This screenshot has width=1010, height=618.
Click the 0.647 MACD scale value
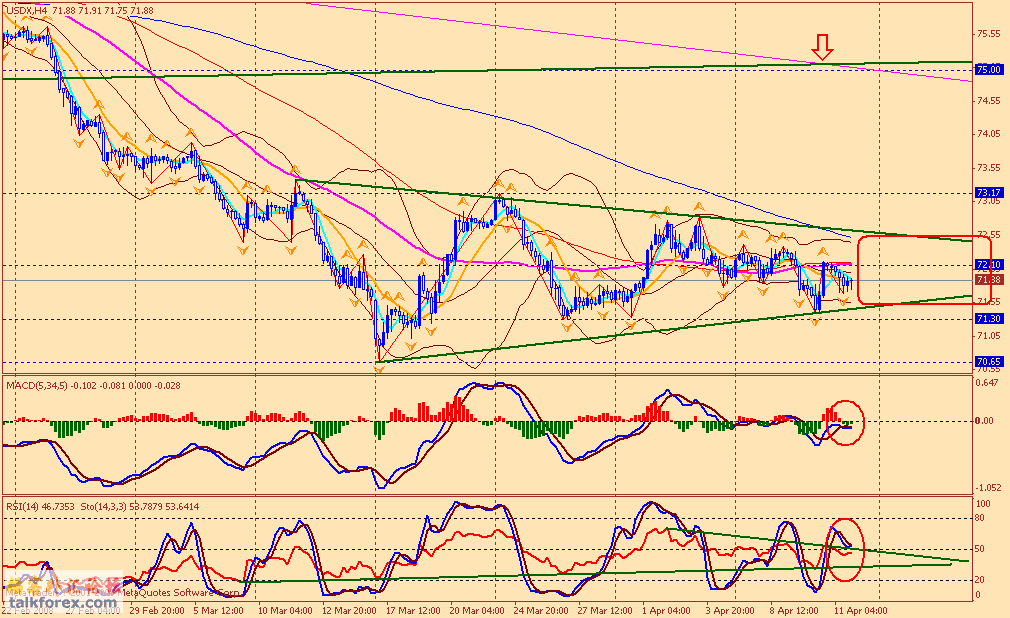click(988, 383)
